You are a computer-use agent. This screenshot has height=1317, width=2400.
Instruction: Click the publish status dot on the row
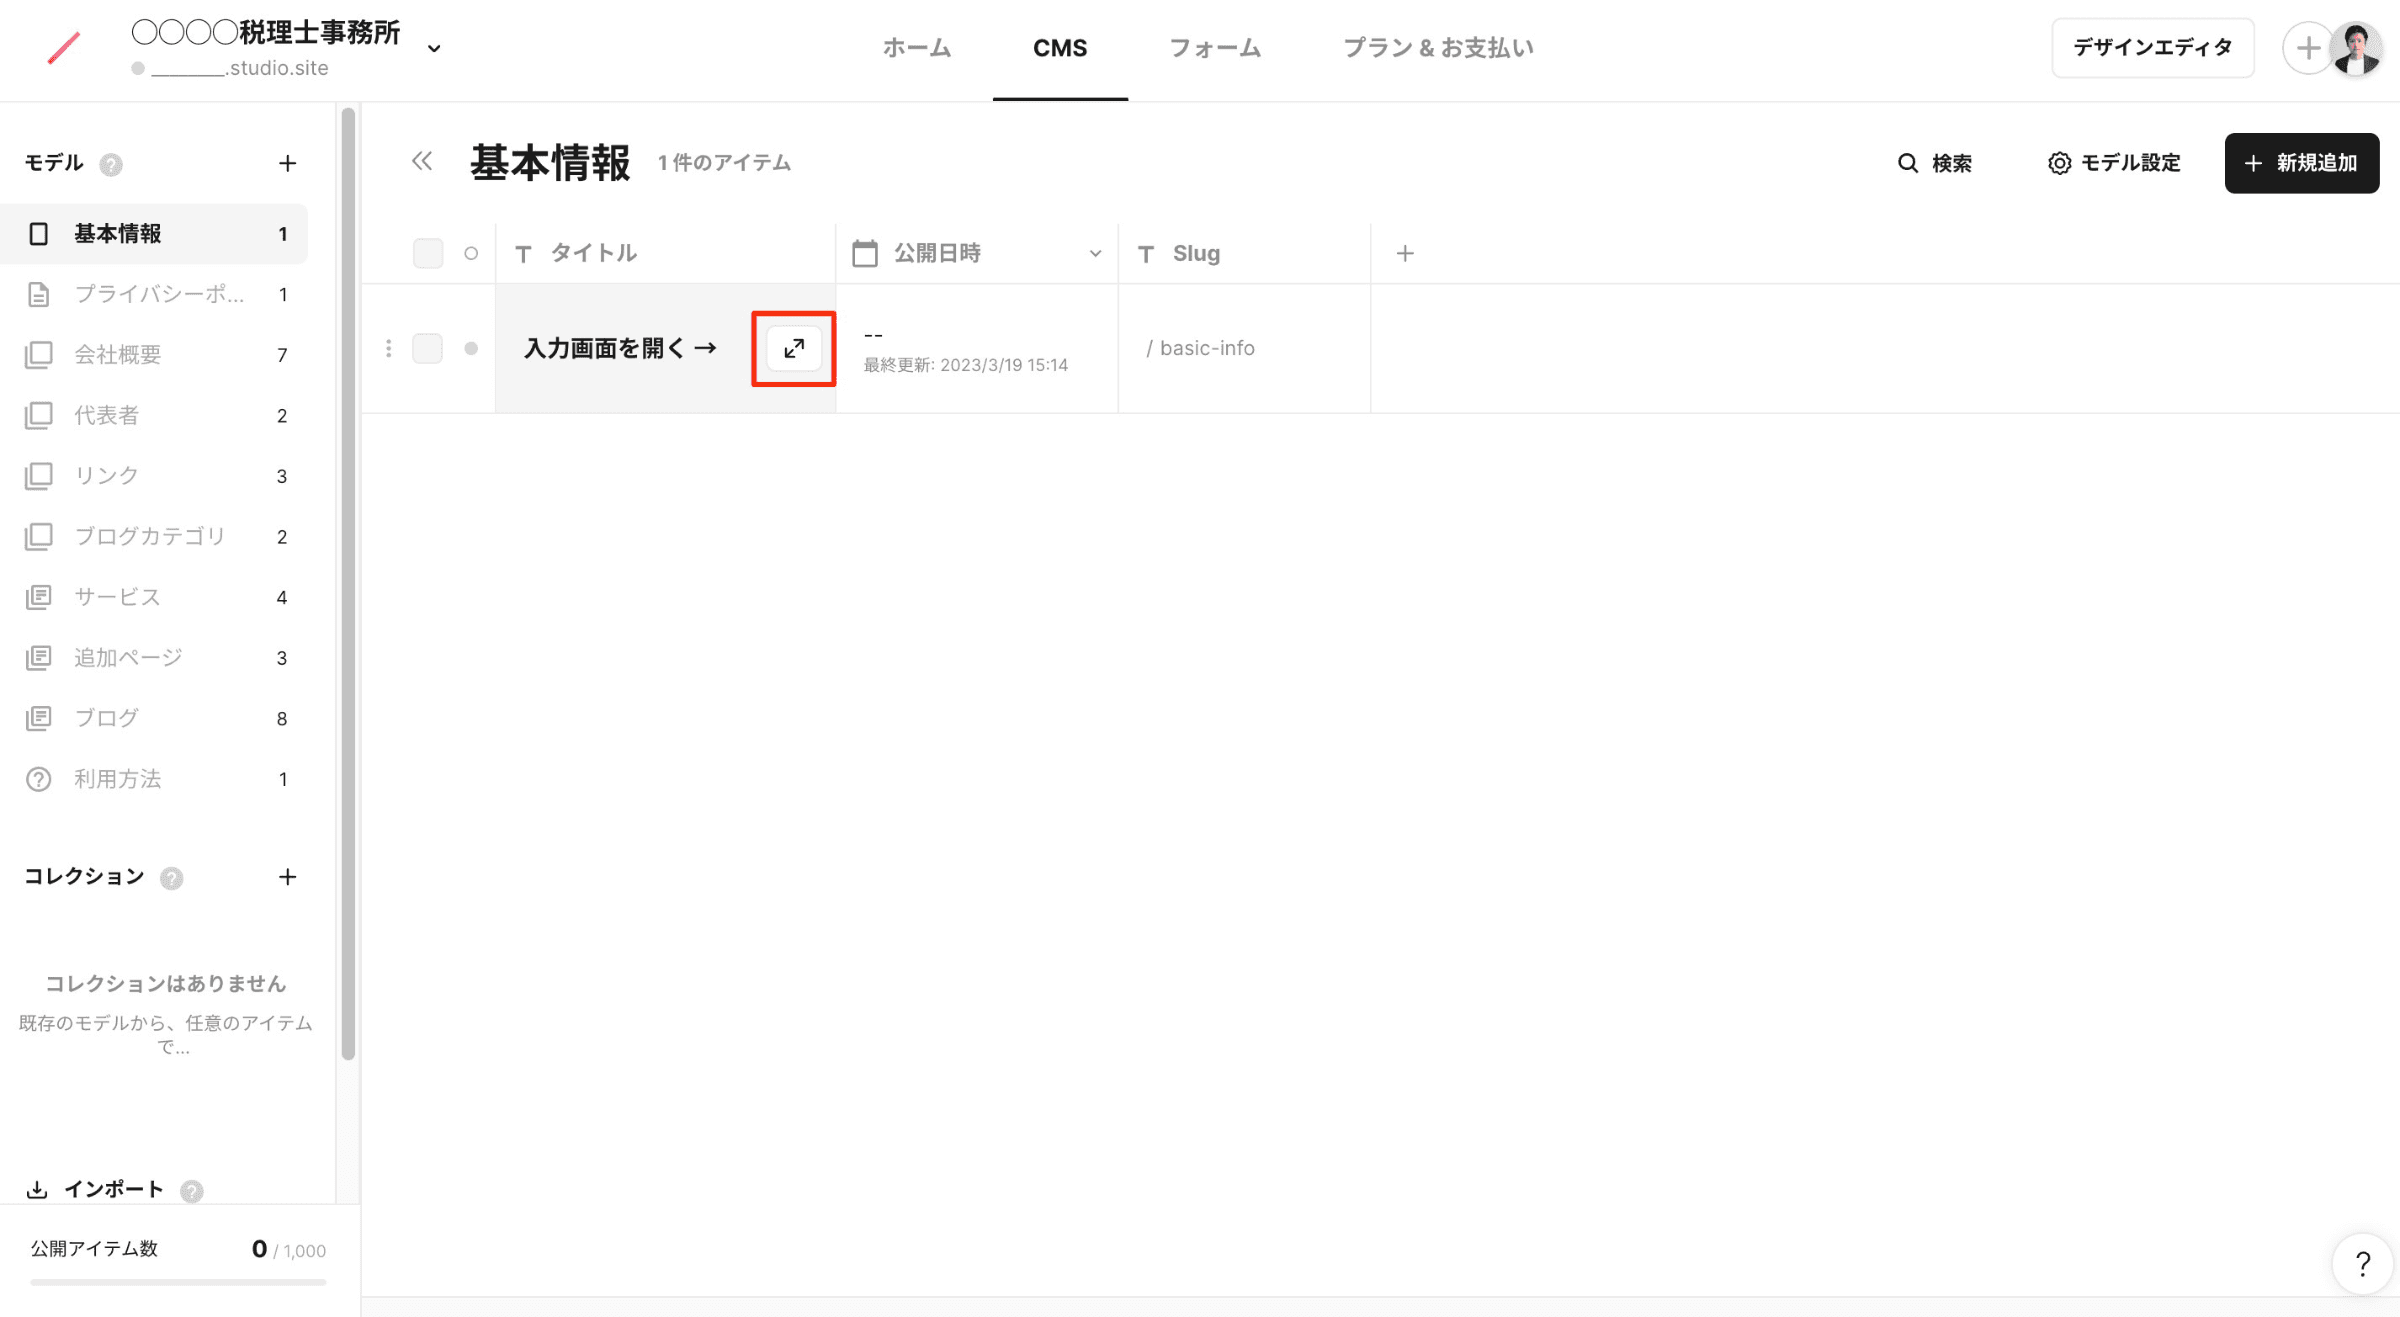point(471,348)
